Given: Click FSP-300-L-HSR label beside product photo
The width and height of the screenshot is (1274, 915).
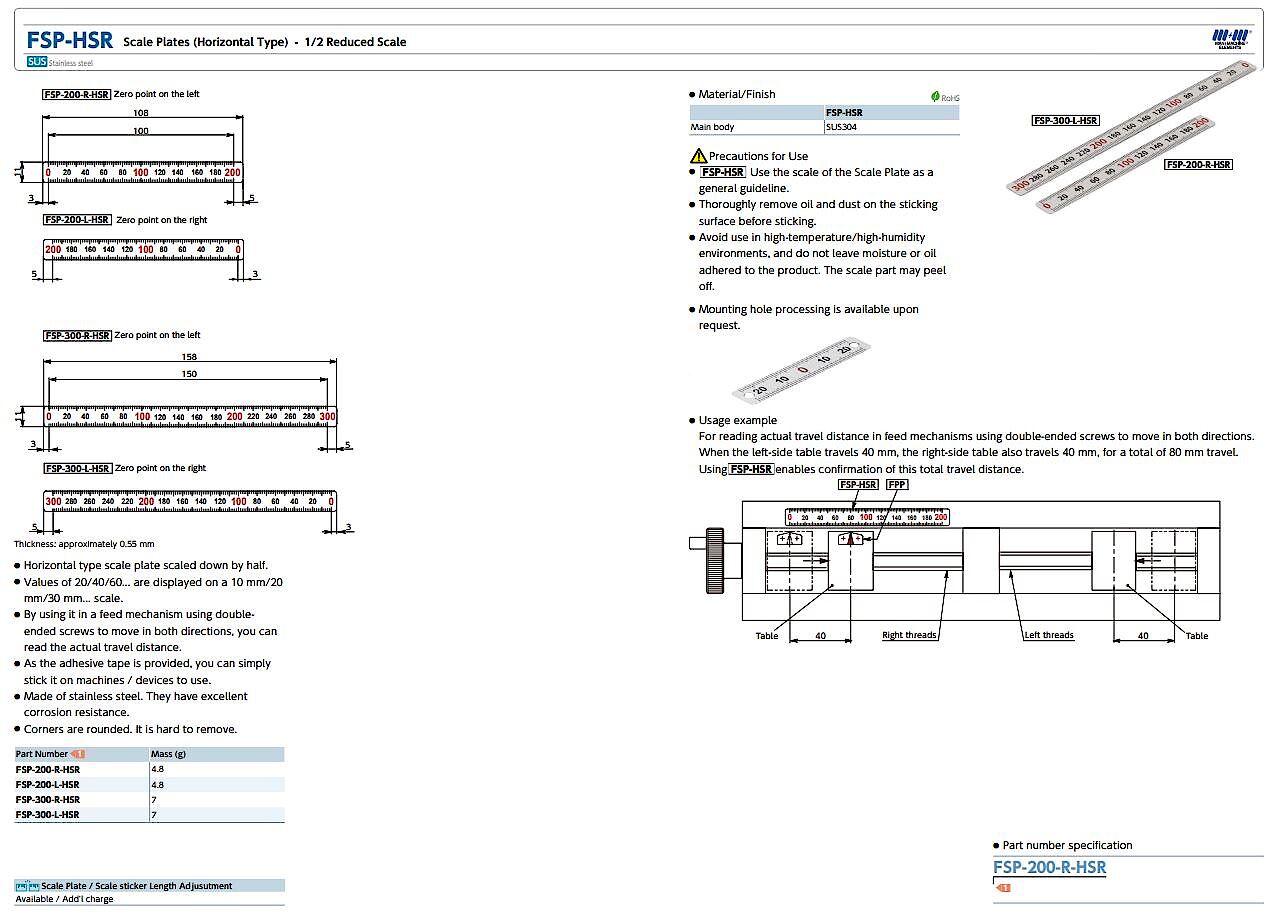Looking at the screenshot, I should point(1066,120).
